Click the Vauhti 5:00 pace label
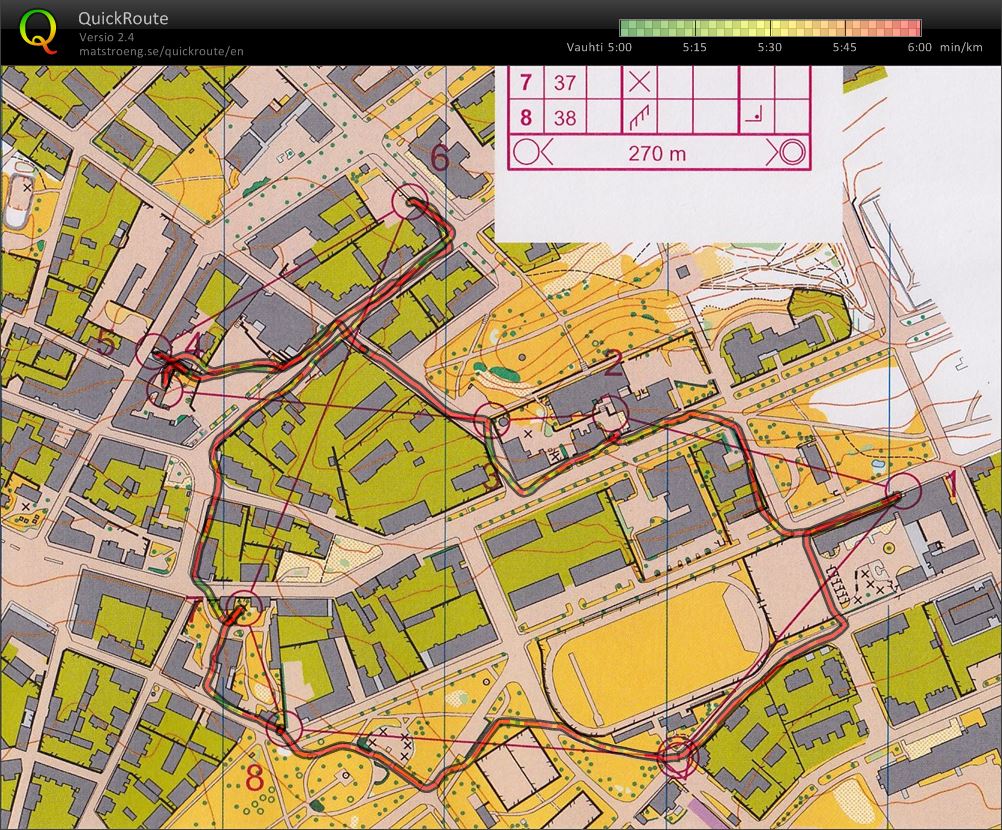 pyautogui.click(x=599, y=47)
